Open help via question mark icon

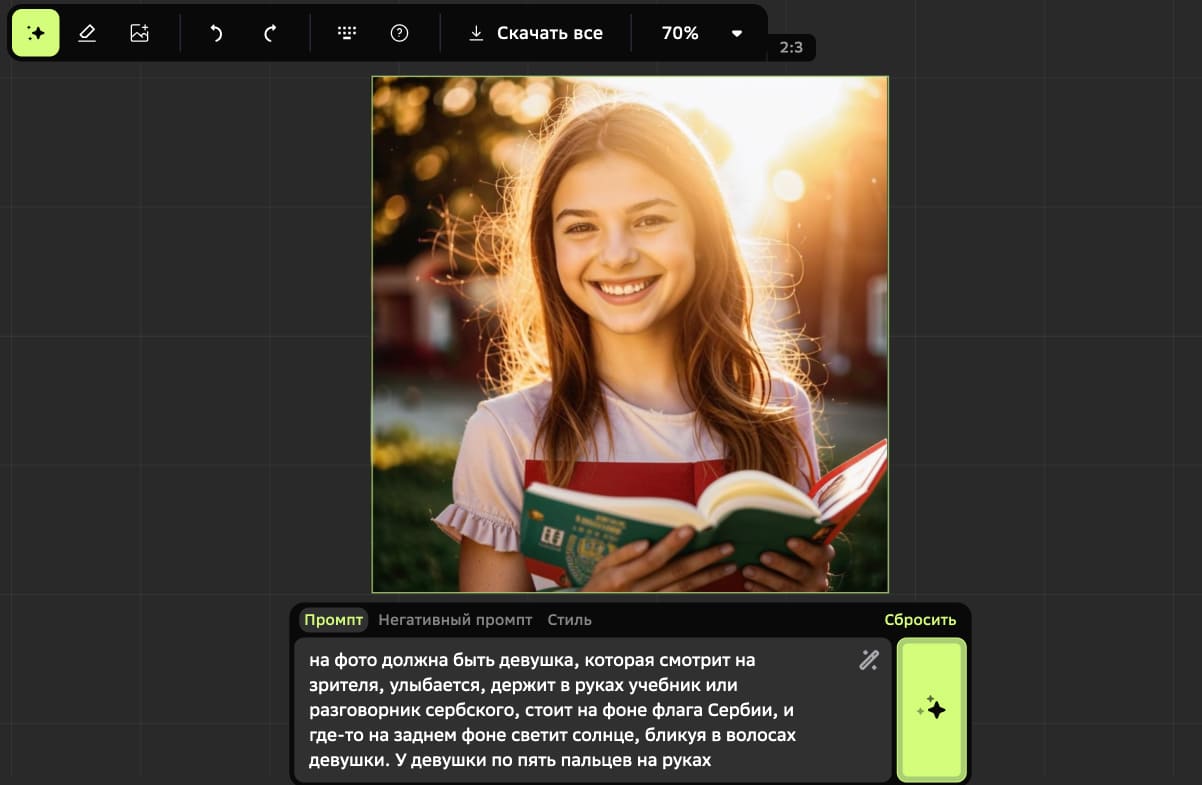[399, 33]
